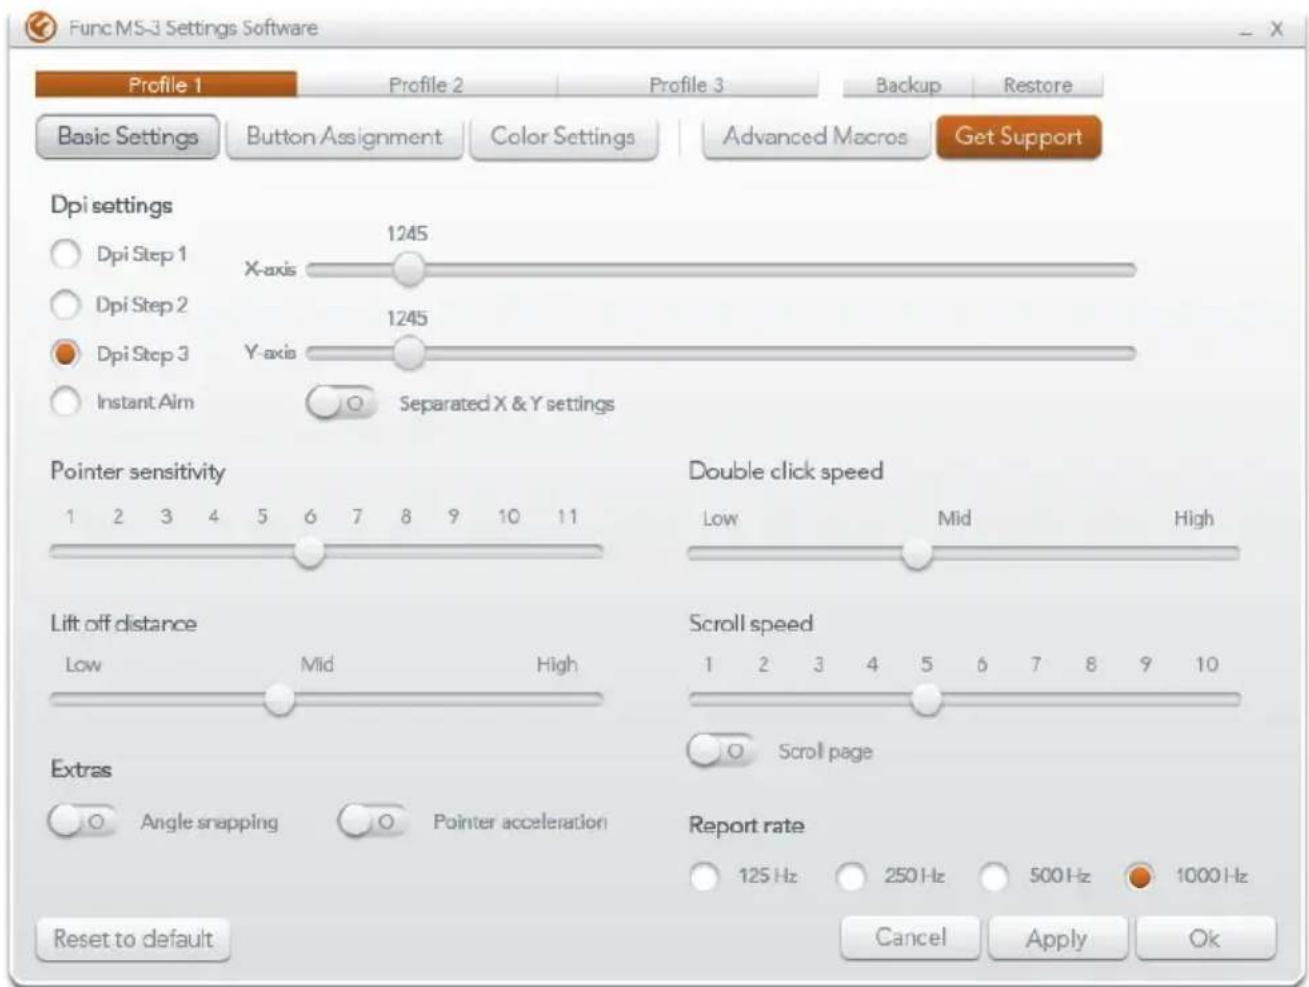
Task: Click the Backup button
Action: click(x=908, y=86)
